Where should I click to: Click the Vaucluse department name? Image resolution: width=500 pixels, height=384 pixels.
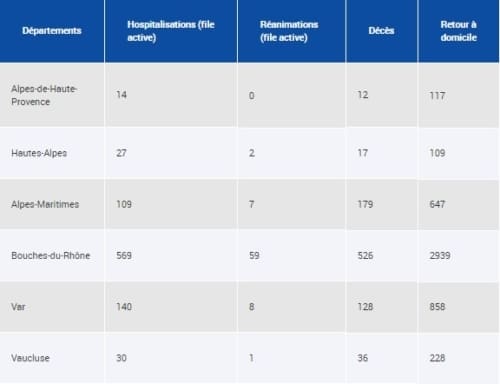tap(30, 358)
